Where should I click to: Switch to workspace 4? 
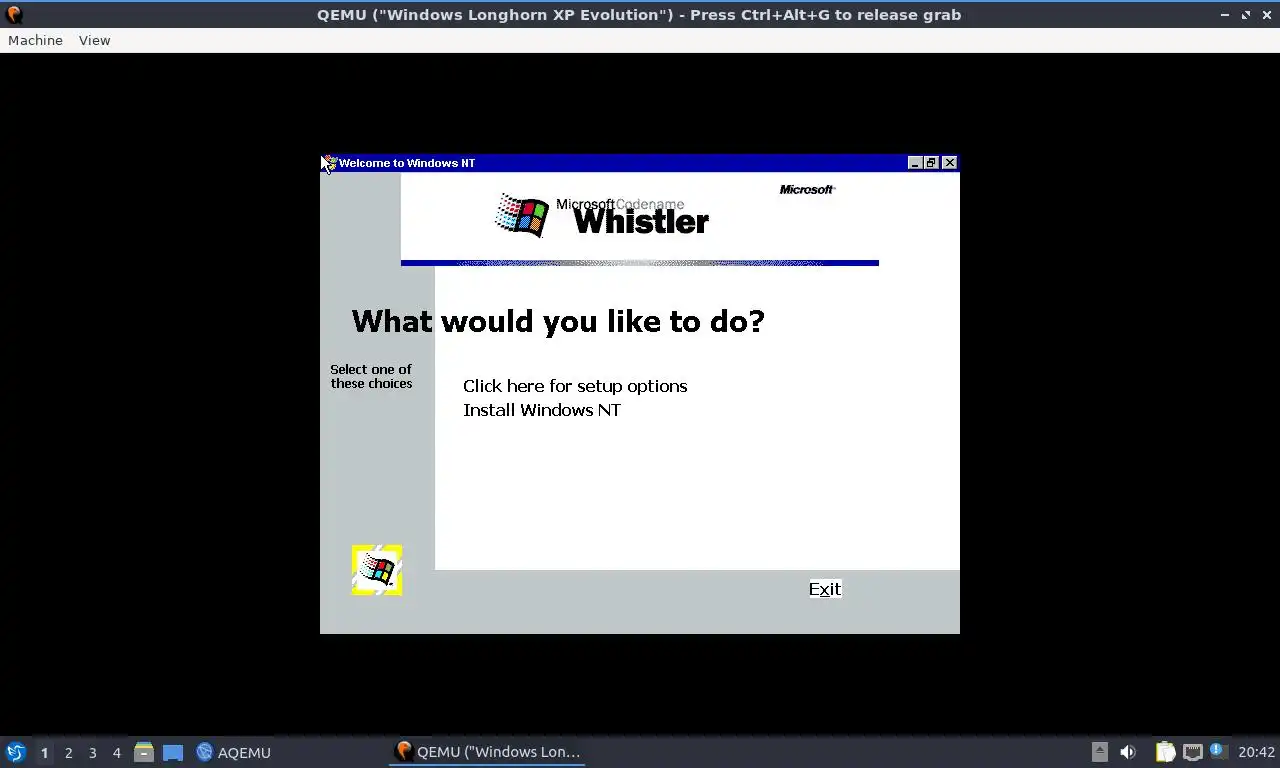coord(116,752)
